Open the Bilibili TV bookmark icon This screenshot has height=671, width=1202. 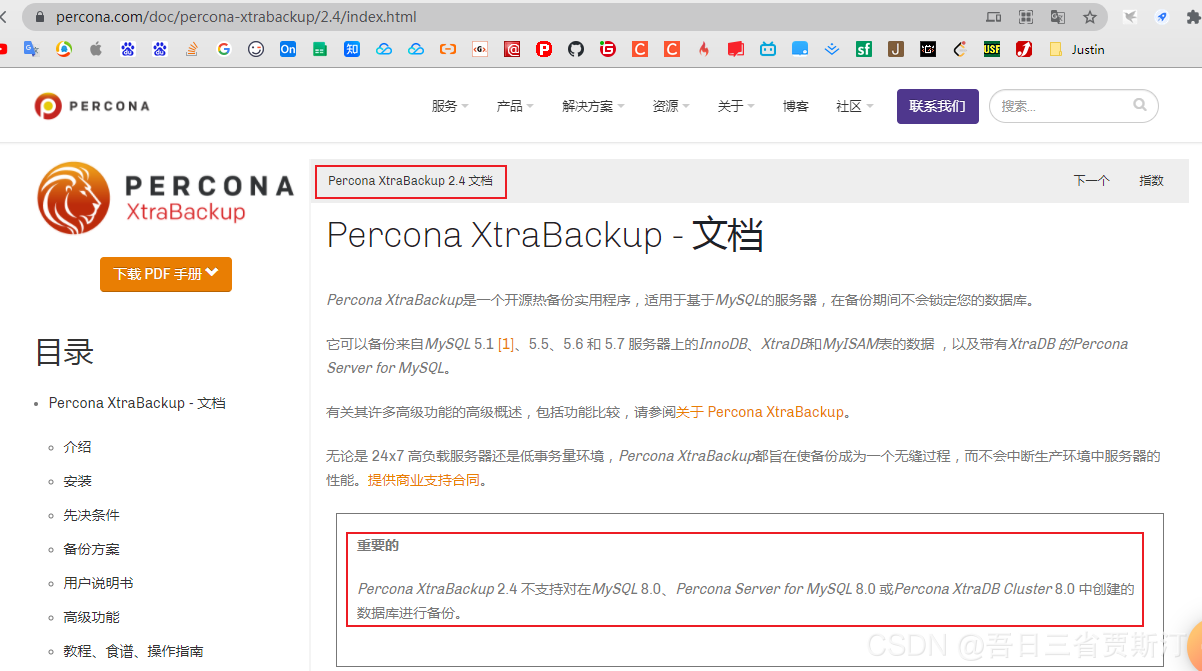[x=768, y=49]
